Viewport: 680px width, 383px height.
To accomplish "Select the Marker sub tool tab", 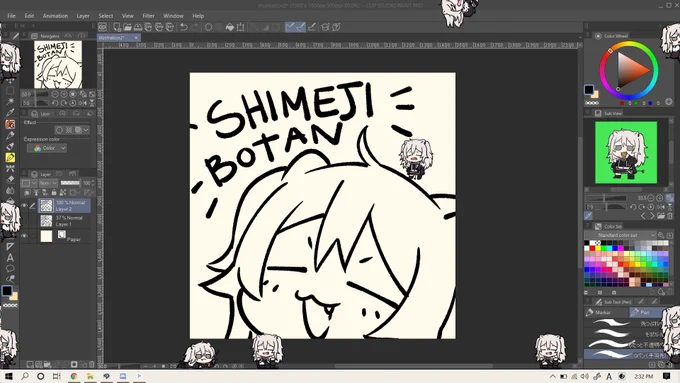I will point(606,312).
